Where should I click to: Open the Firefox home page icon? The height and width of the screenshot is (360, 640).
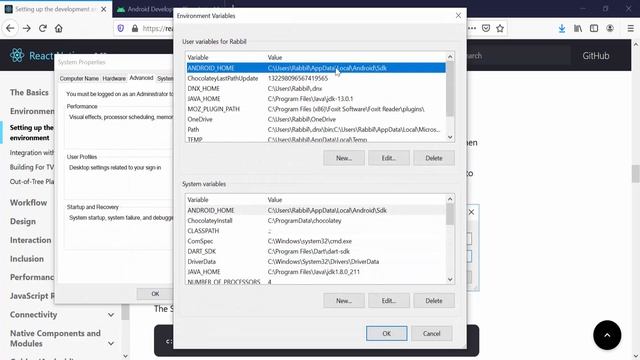coord(59,28)
